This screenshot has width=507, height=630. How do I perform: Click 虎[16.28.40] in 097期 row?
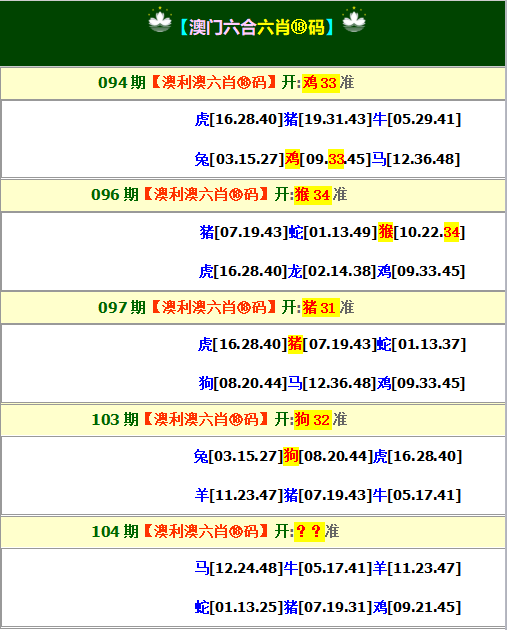click(242, 344)
